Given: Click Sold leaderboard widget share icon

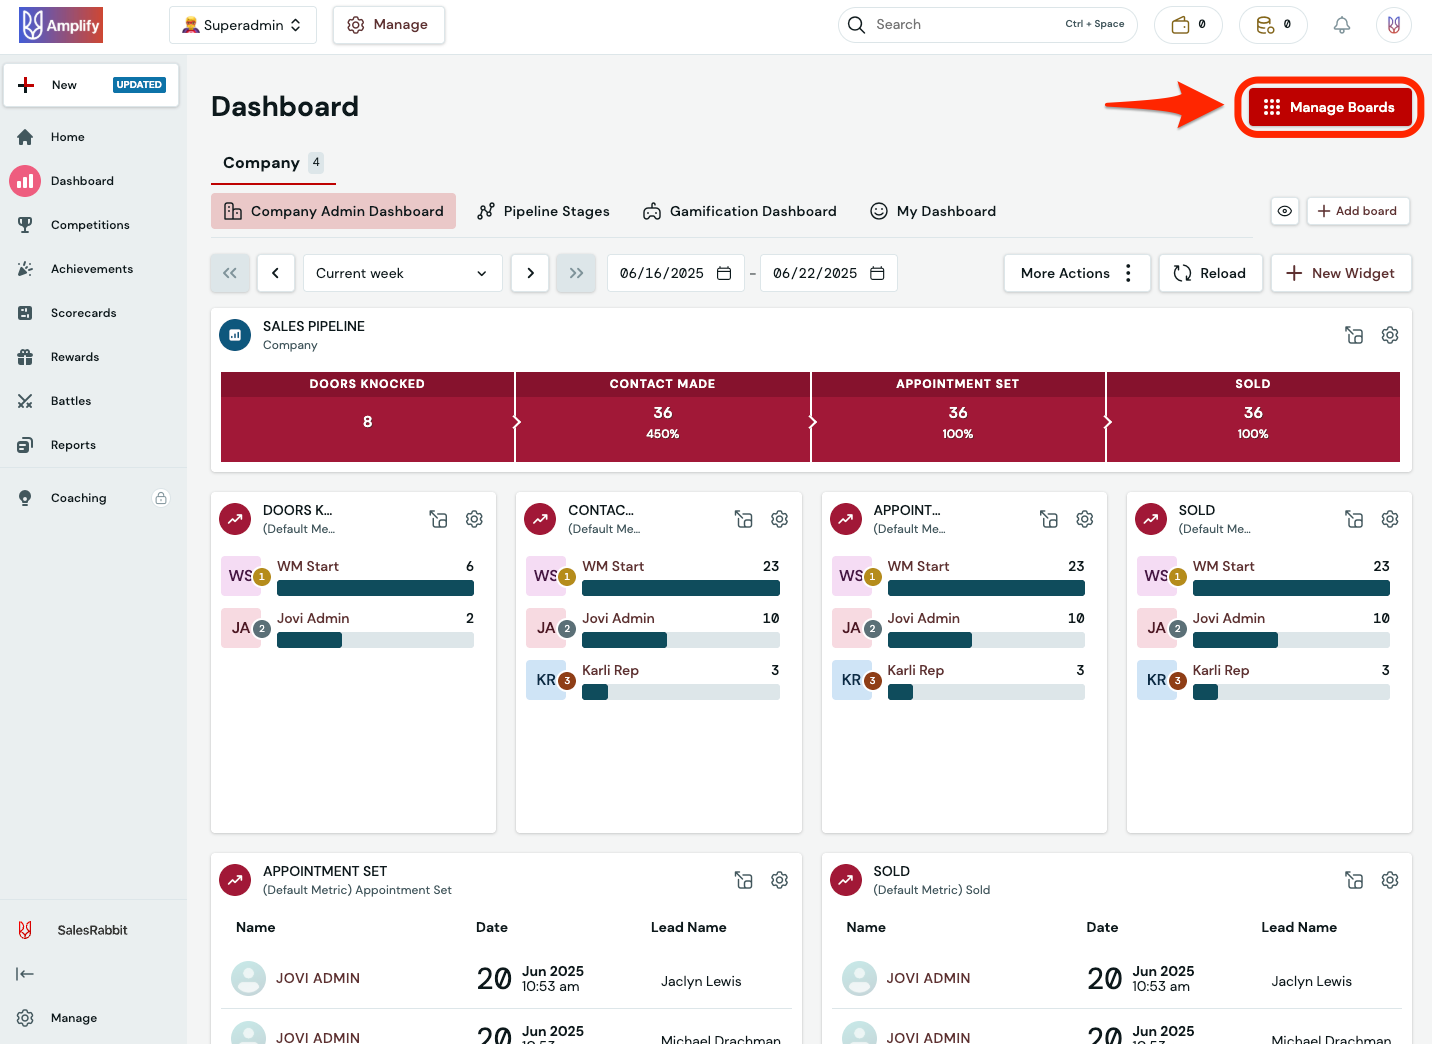Looking at the screenshot, I should pos(1354,519).
